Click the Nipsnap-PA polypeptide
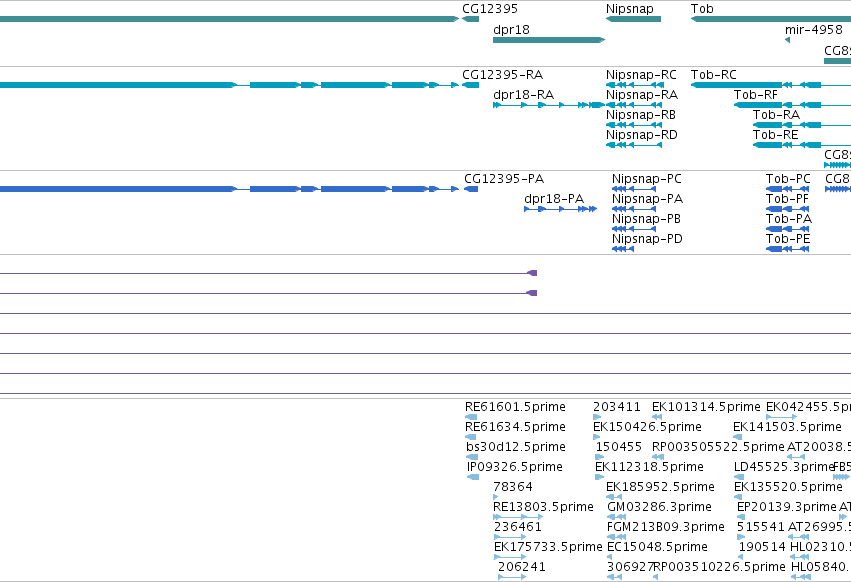This screenshot has width=851, height=582. 647,199
